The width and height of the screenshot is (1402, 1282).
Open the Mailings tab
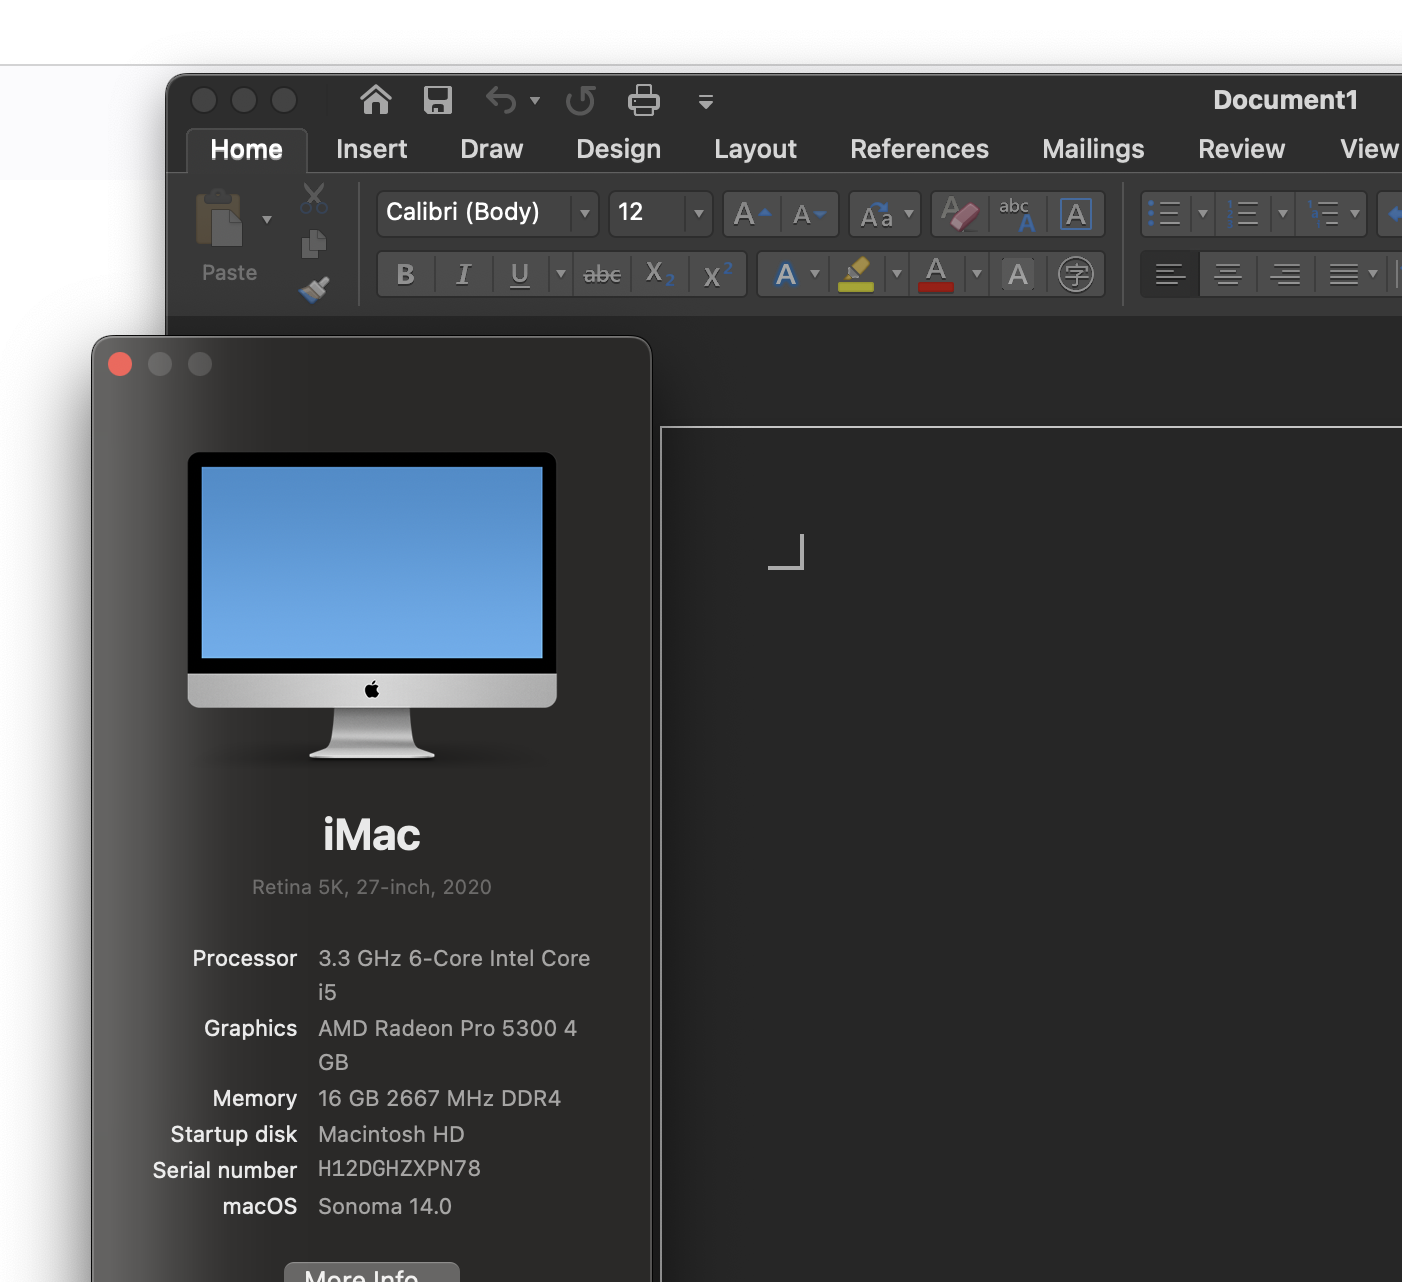tap(1094, 149)
